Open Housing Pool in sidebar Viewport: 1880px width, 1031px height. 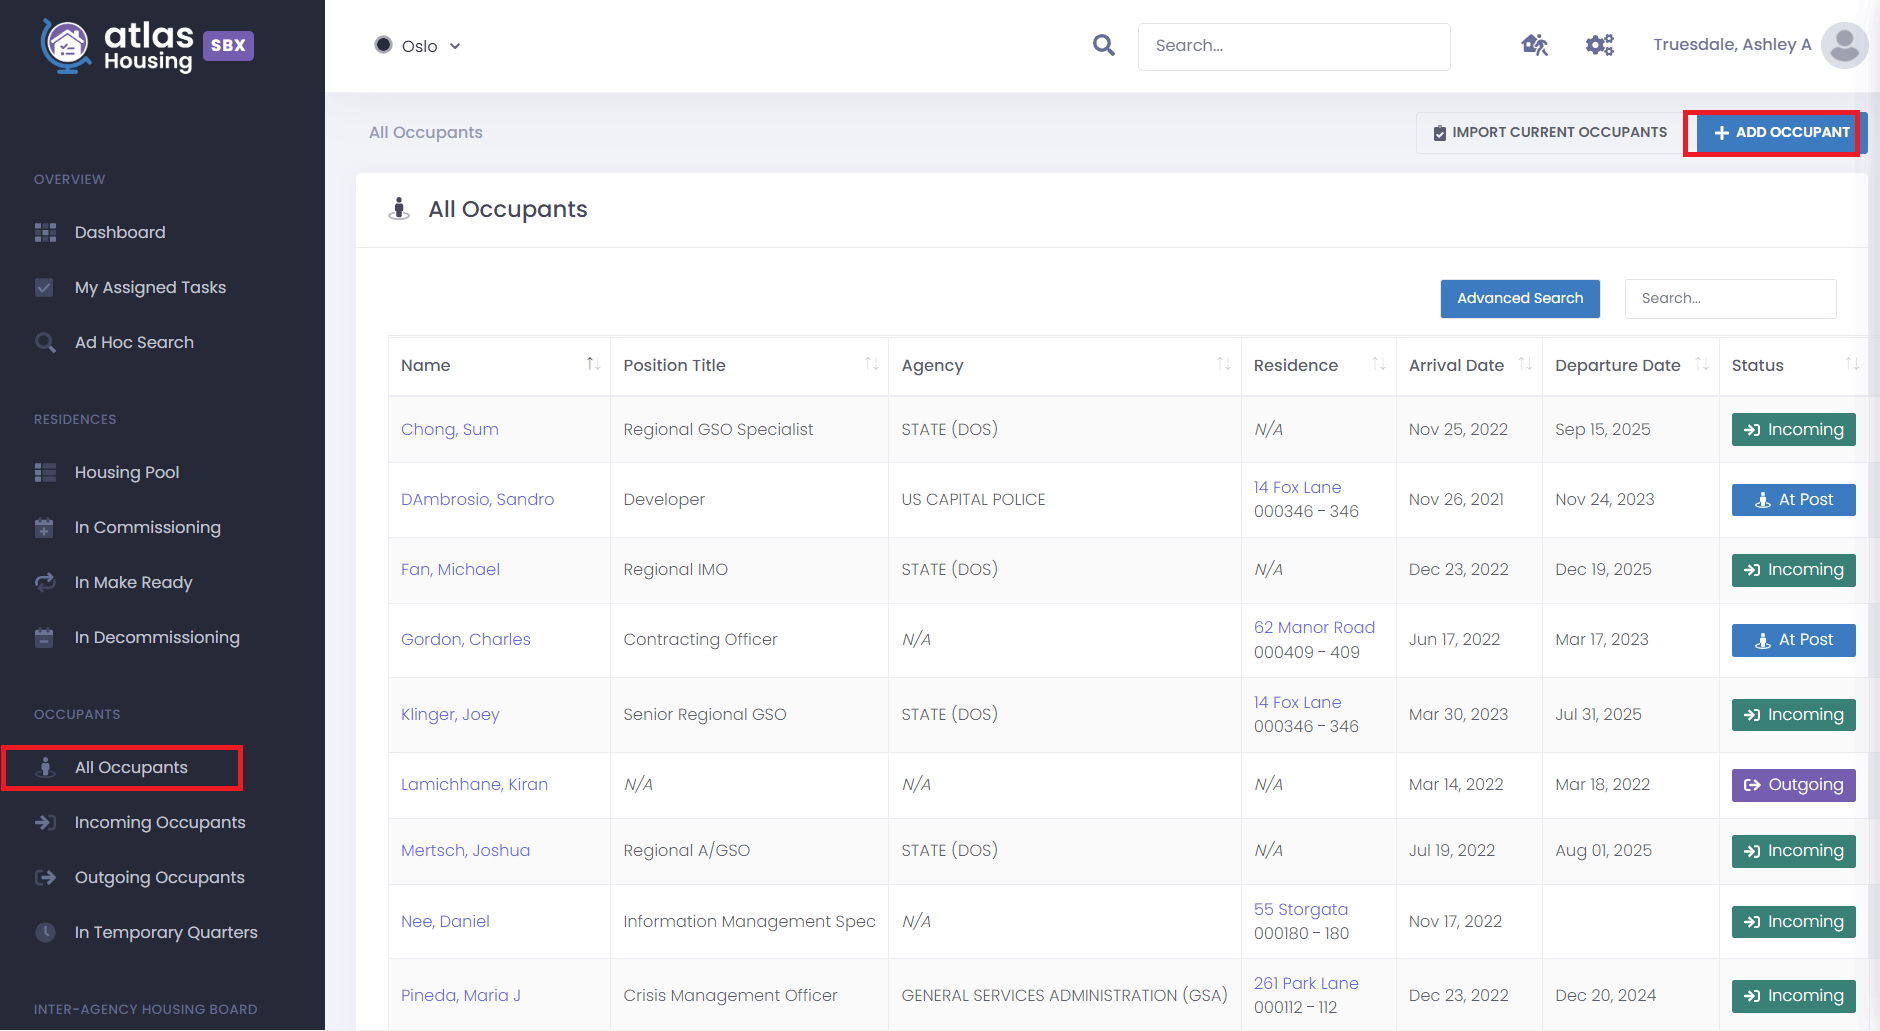pyautogui.click(x=127, y=472)
